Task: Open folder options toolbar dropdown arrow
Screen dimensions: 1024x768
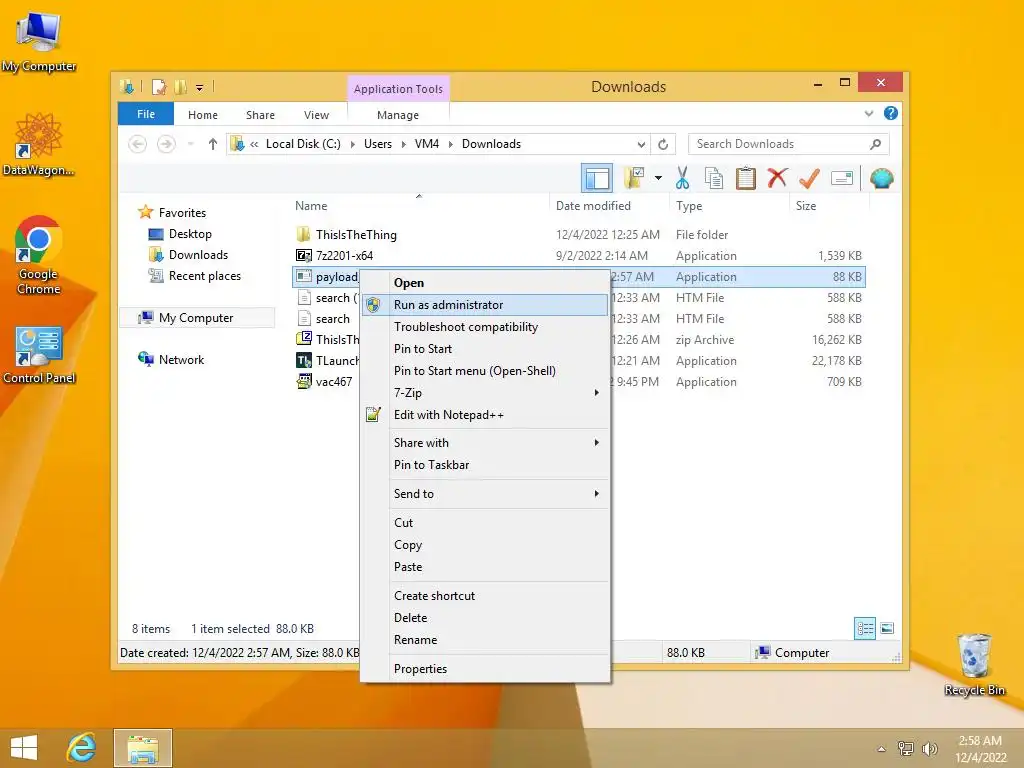Action: tap(658, 178)
